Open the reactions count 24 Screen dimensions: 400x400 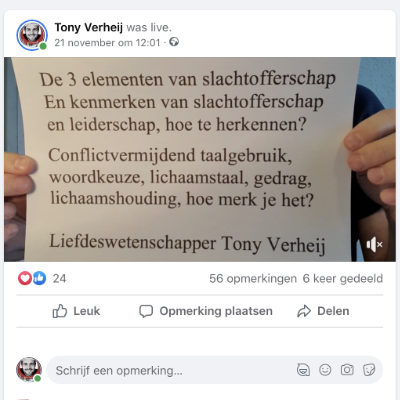pos(59,278)
